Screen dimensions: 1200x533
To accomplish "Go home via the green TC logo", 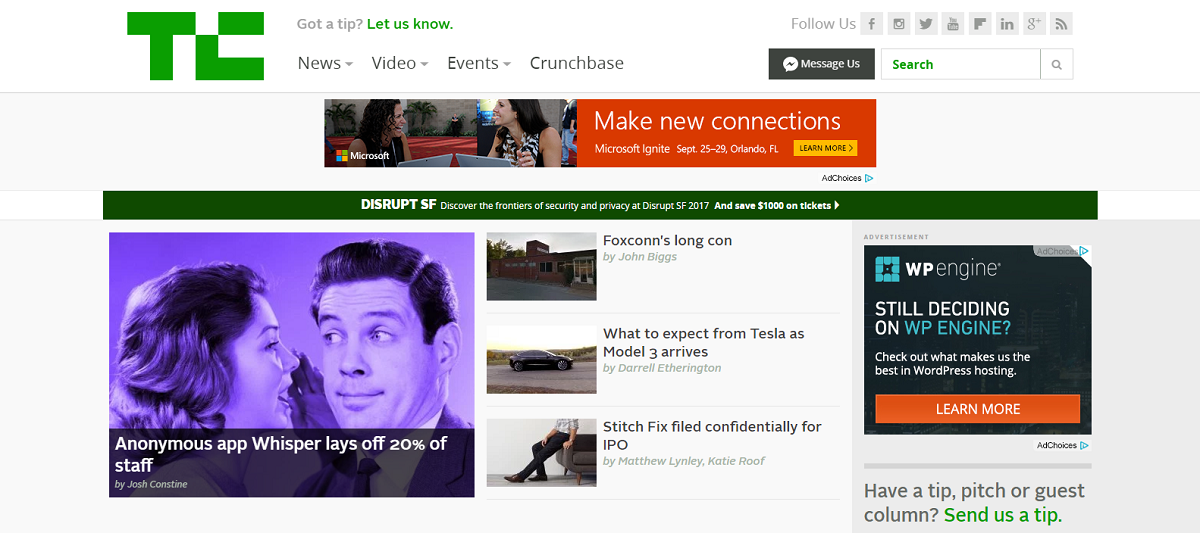I will pyautogui.click(x=195, y=46).
